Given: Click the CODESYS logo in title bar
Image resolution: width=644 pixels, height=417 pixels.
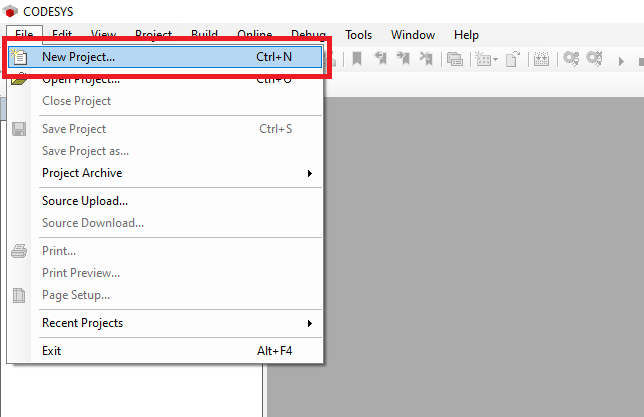Looking at the screenshot, I should coord(11,11).
